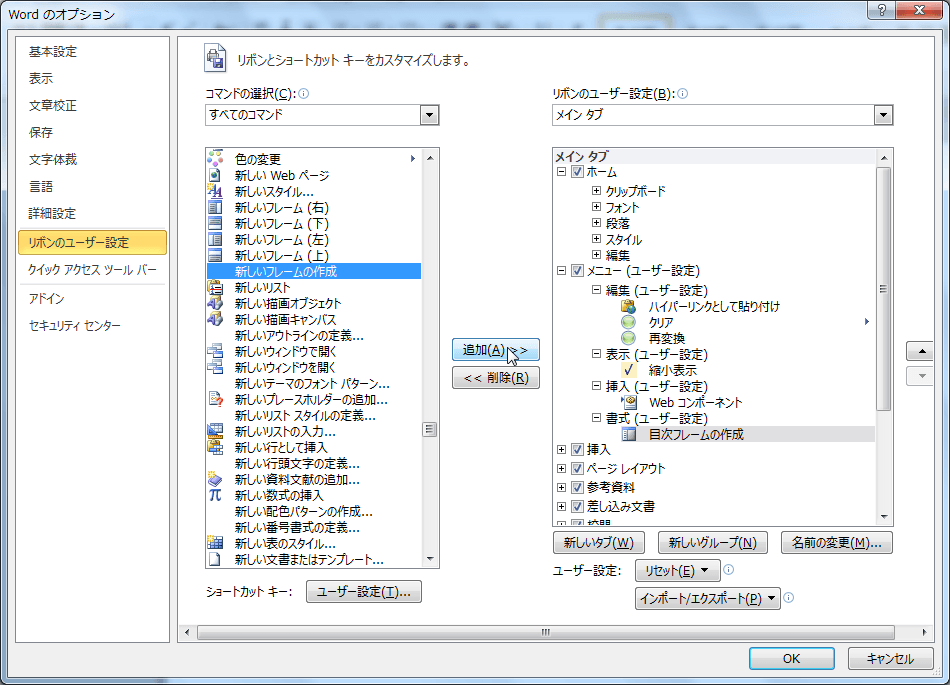The width and height of the screenshot is (950, 685).
Task: Click the ユーザー設定(T)... shortcut key button
Action: (x=364, y=591)
